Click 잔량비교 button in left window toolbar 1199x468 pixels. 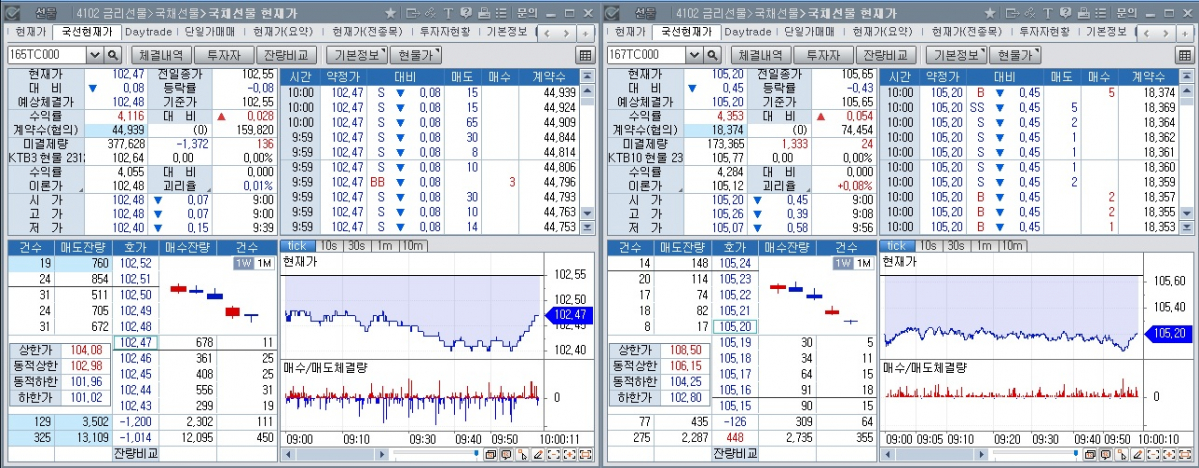[x=288, y=55]
